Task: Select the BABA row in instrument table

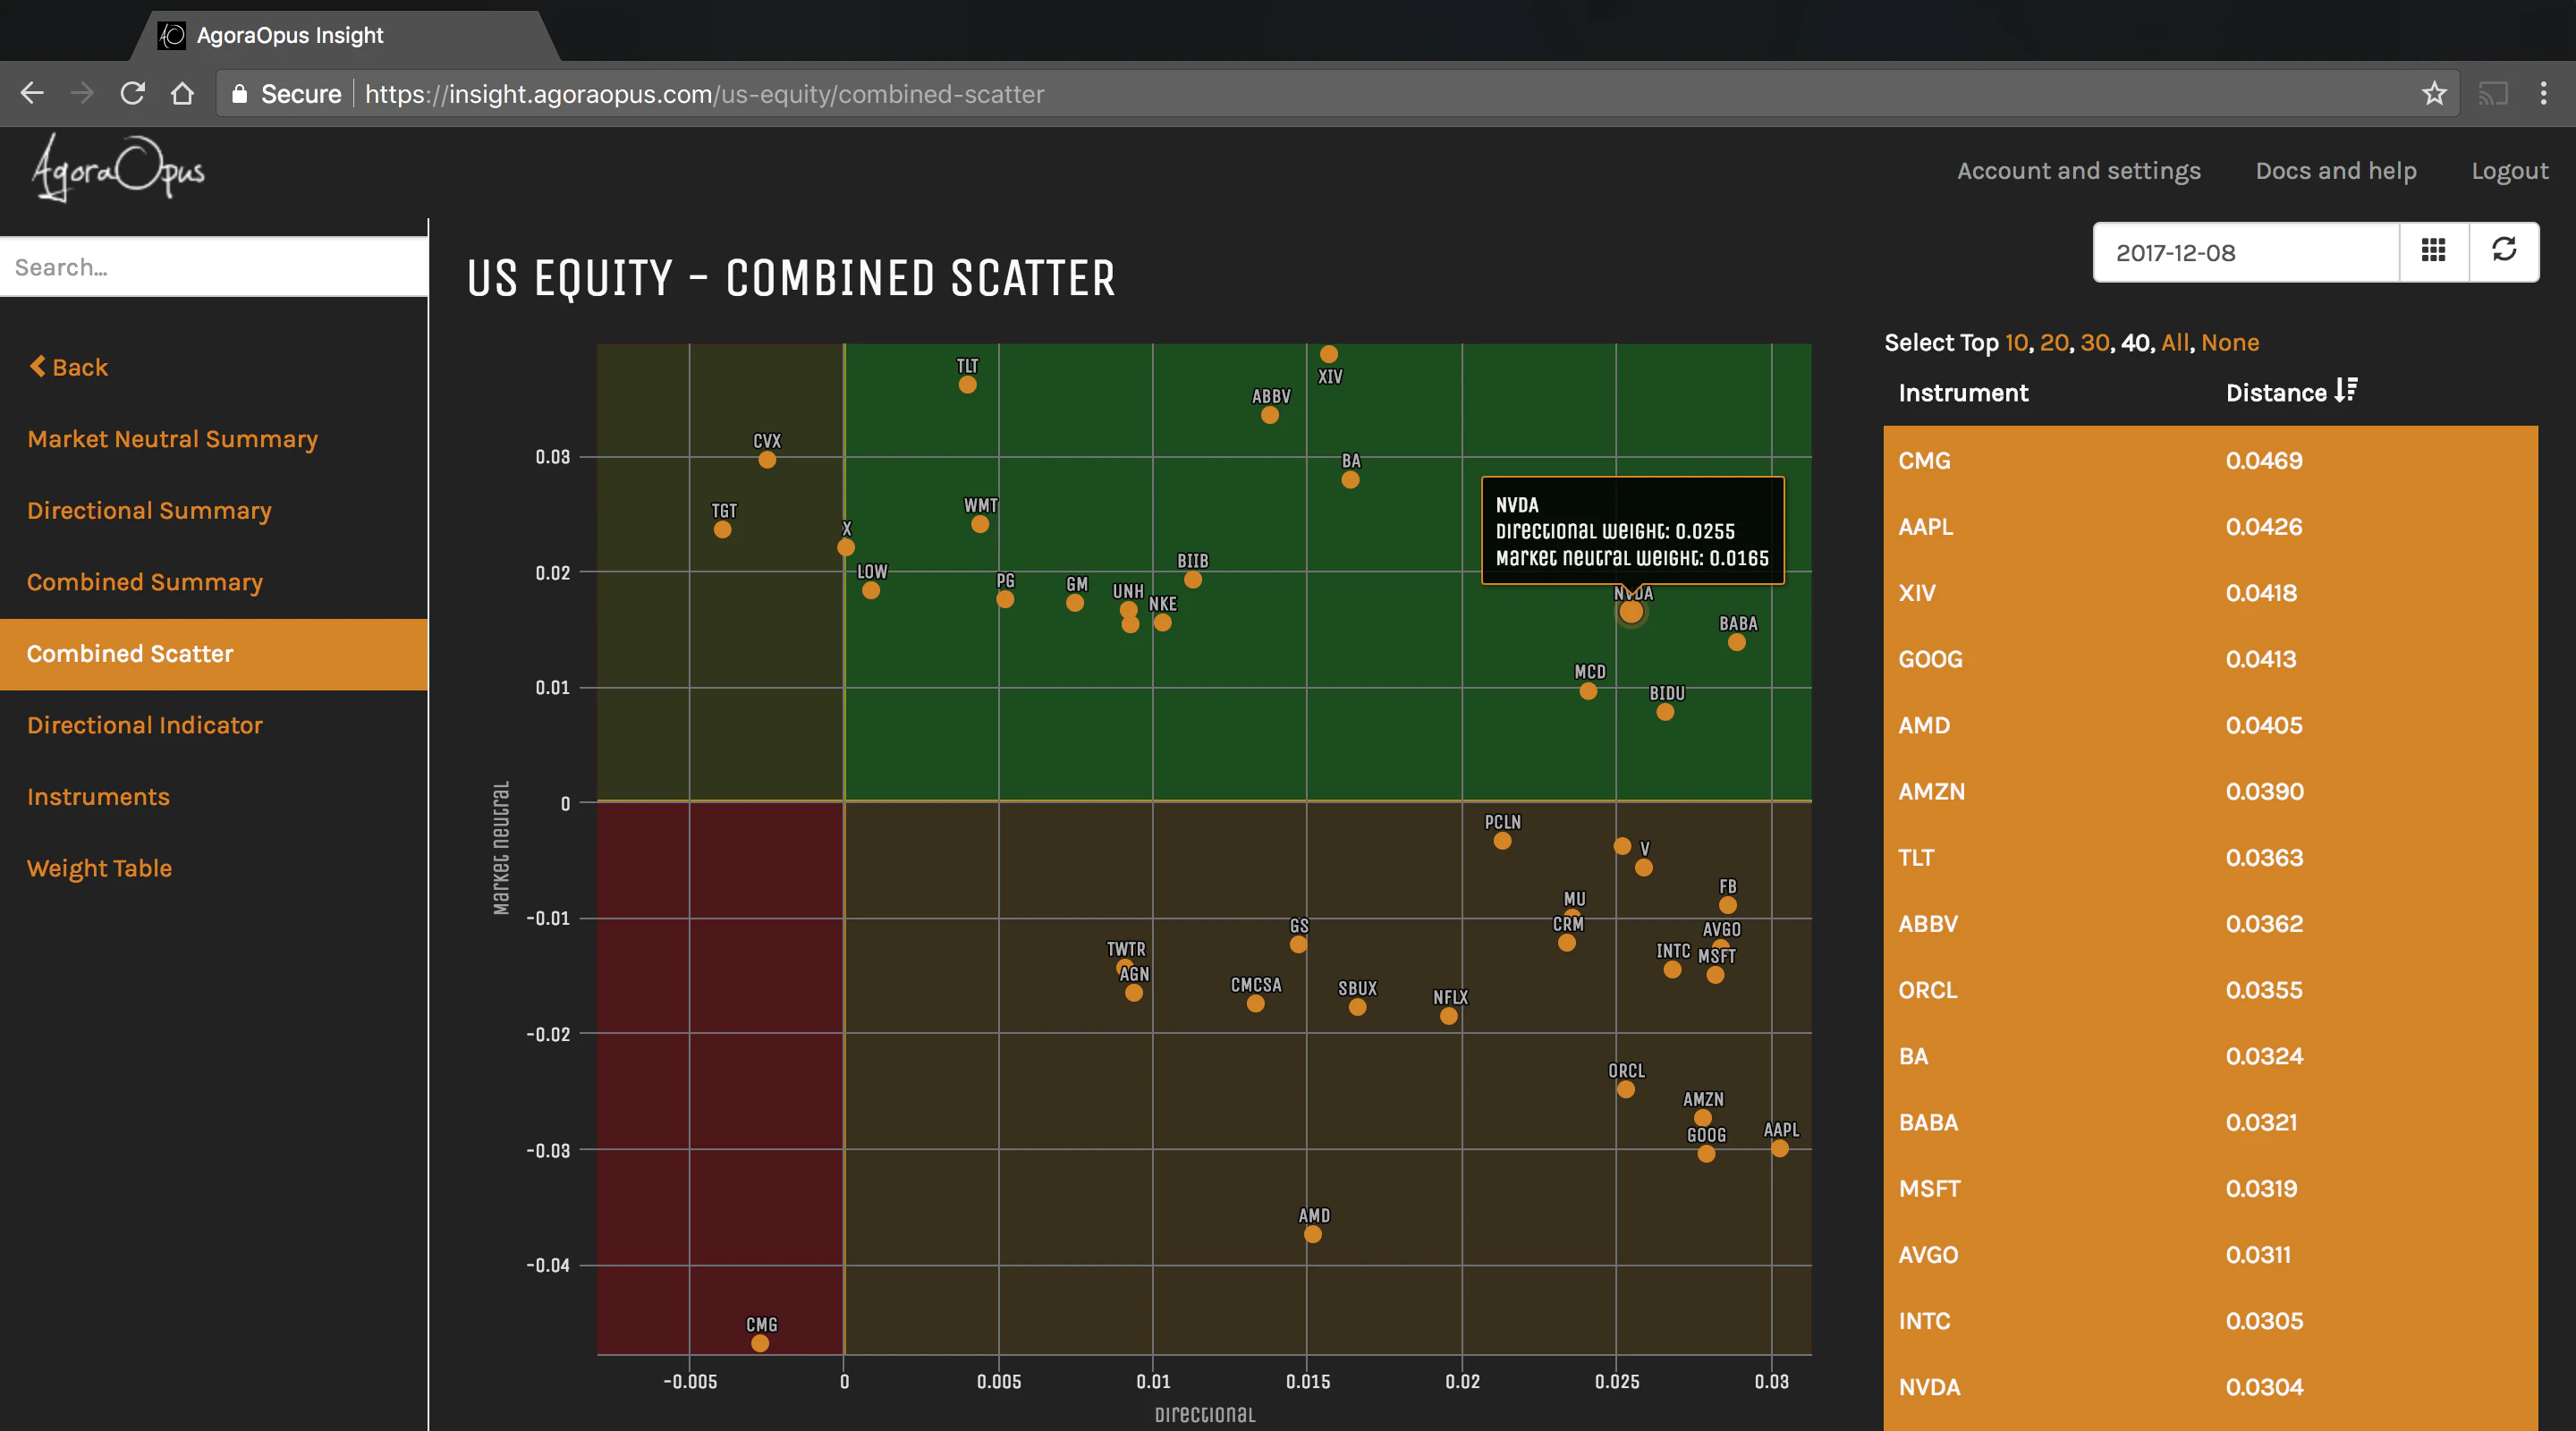Action: (x=2210, y=1122)
